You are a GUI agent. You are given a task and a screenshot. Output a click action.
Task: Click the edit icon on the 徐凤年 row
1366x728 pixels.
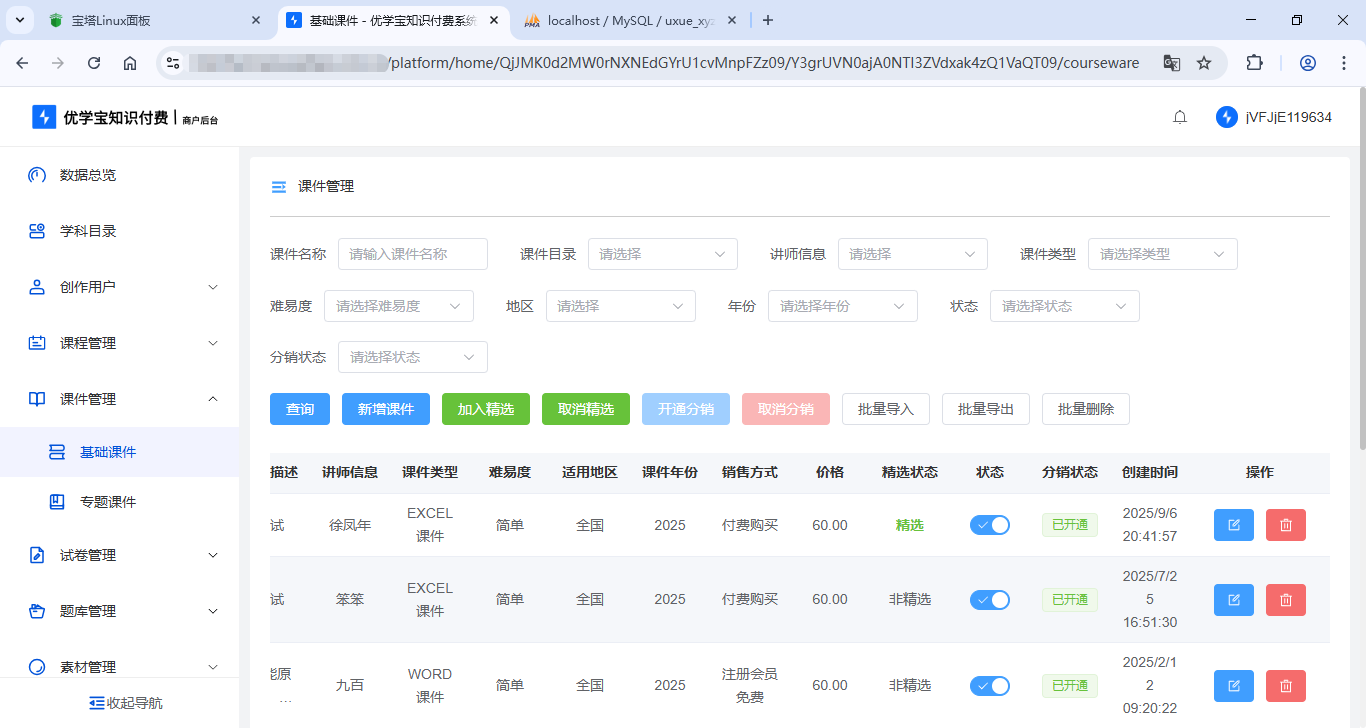click(1233, 524)
